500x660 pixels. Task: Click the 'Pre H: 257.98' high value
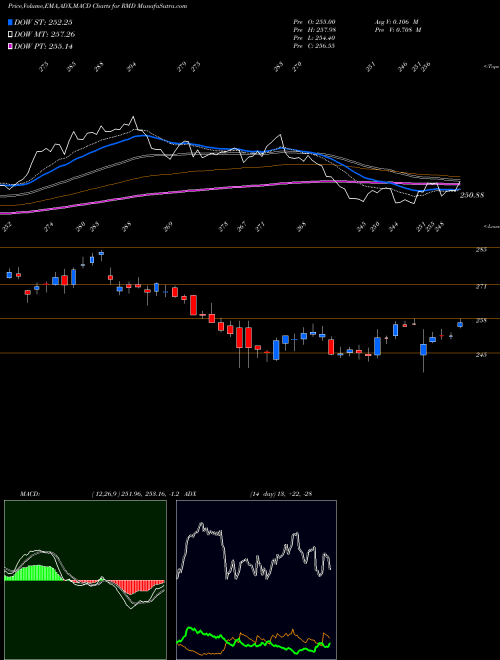tap(314, 30)
